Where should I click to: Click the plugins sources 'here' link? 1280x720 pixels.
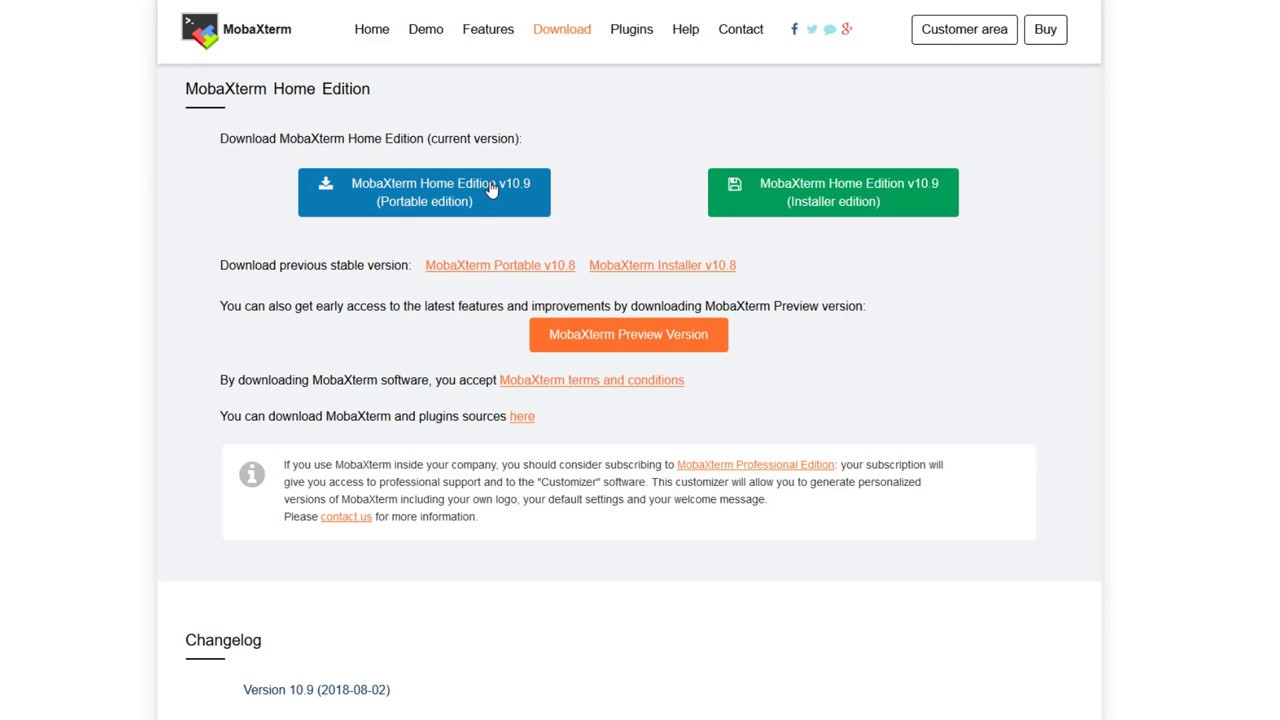coord(522,416)
